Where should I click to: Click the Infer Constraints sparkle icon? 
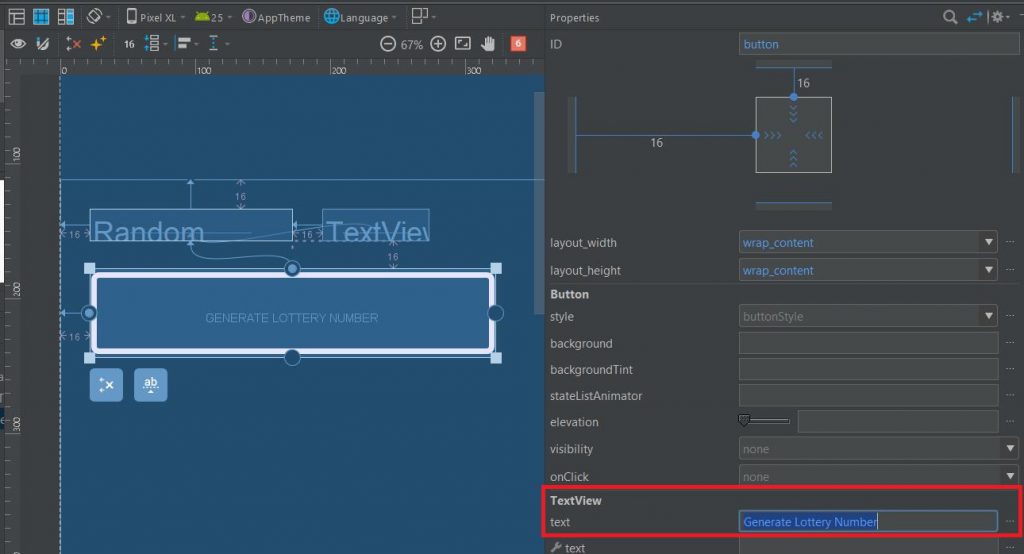tap(98, 44)
